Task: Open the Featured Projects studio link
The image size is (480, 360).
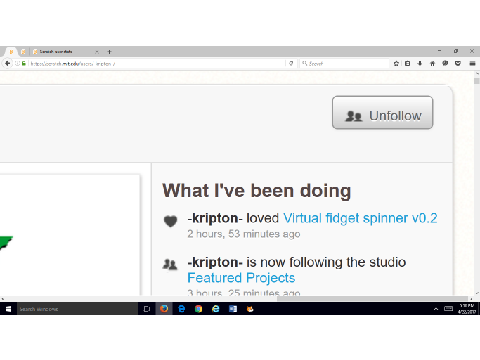Action: [241, 278]
